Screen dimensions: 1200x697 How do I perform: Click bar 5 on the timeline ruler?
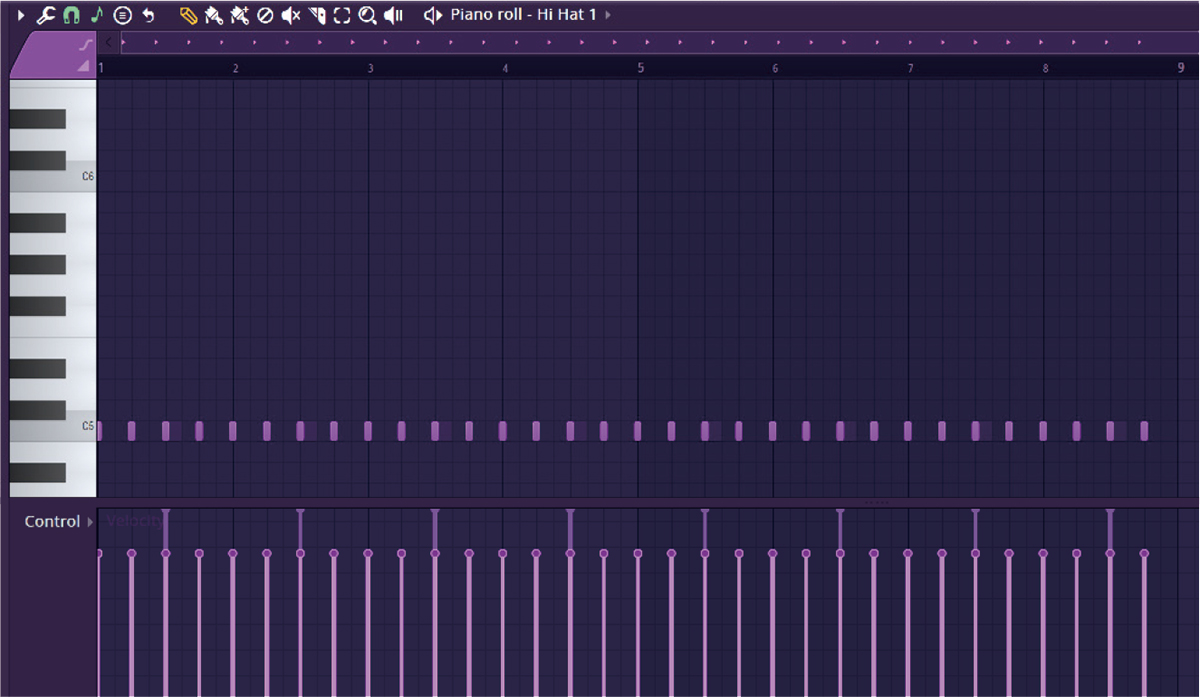[x=640, y=68]
